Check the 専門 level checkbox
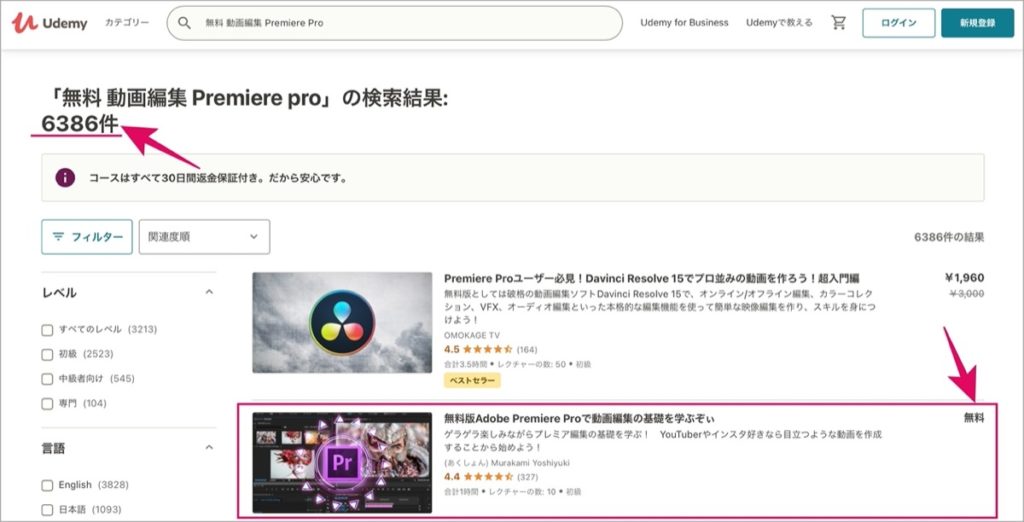This screenshot has height=522, width=1024. pos(47,404)
